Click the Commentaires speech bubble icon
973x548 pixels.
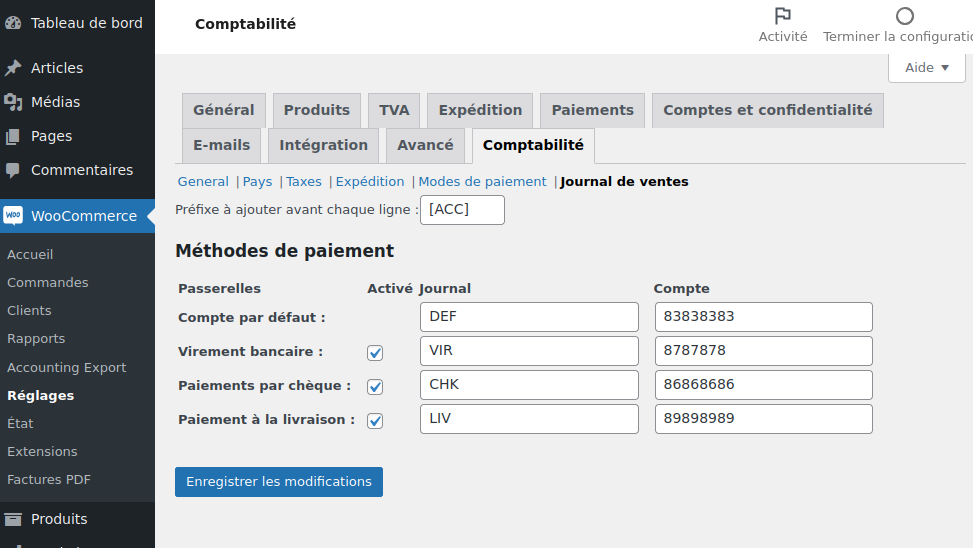[13, 170]
